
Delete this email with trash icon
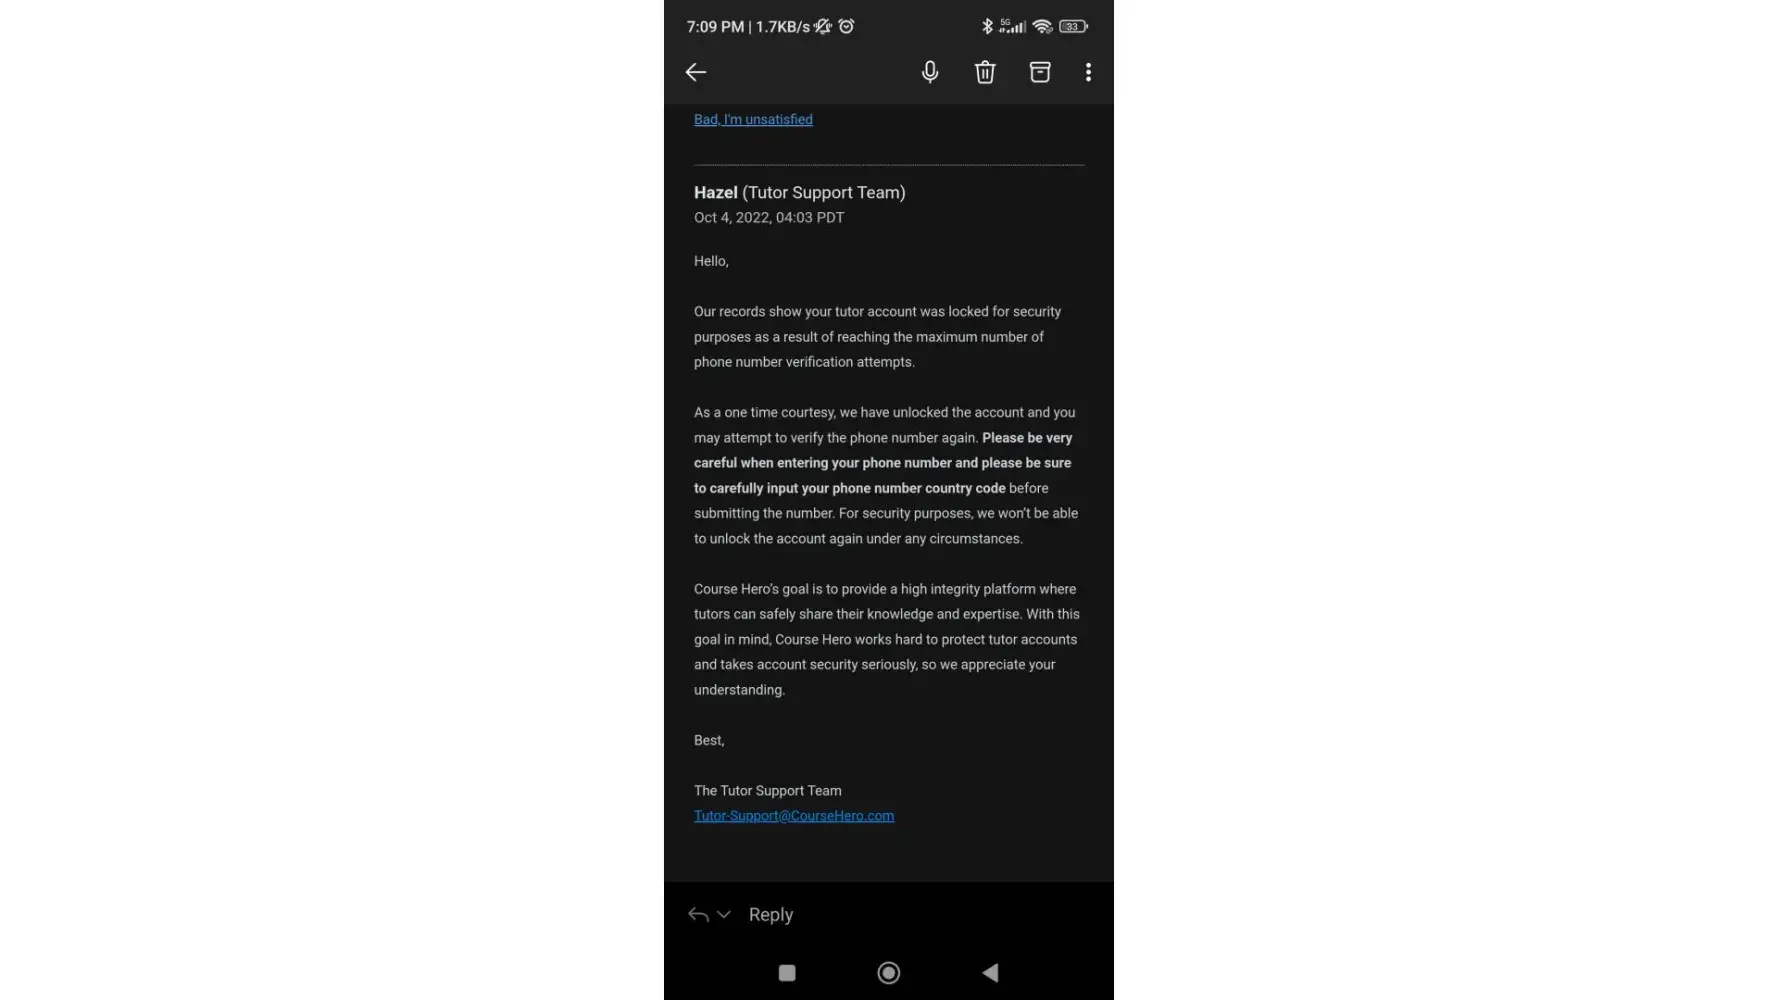click(x=985, y=72)
